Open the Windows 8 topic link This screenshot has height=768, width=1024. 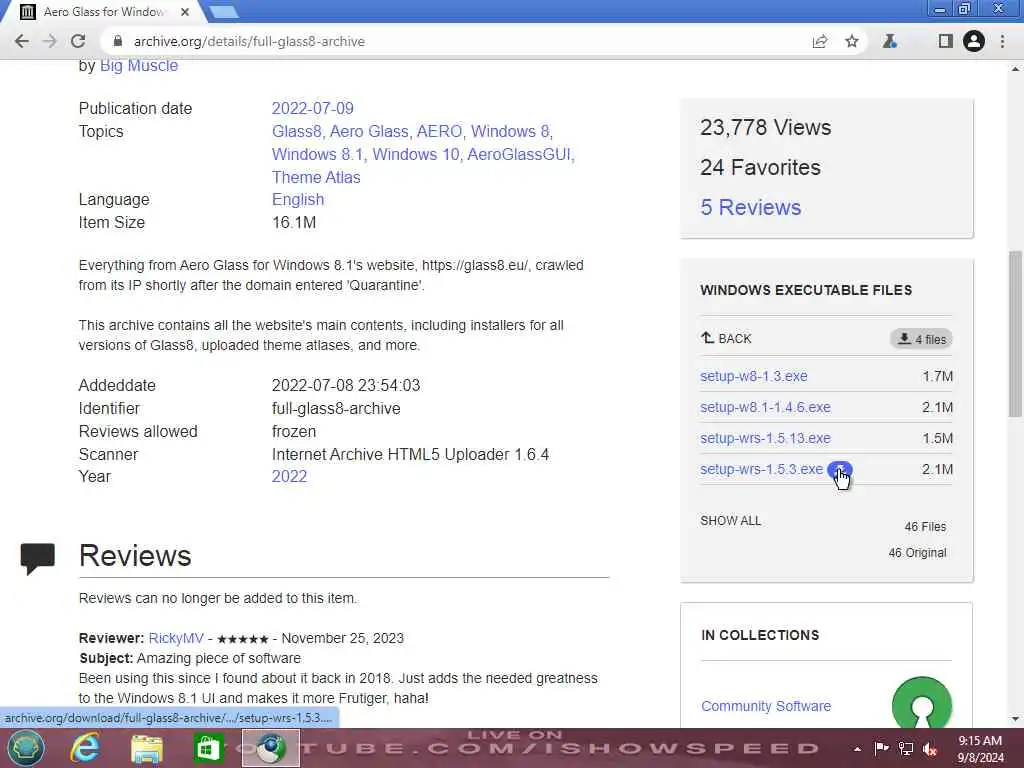coord(510,131)
